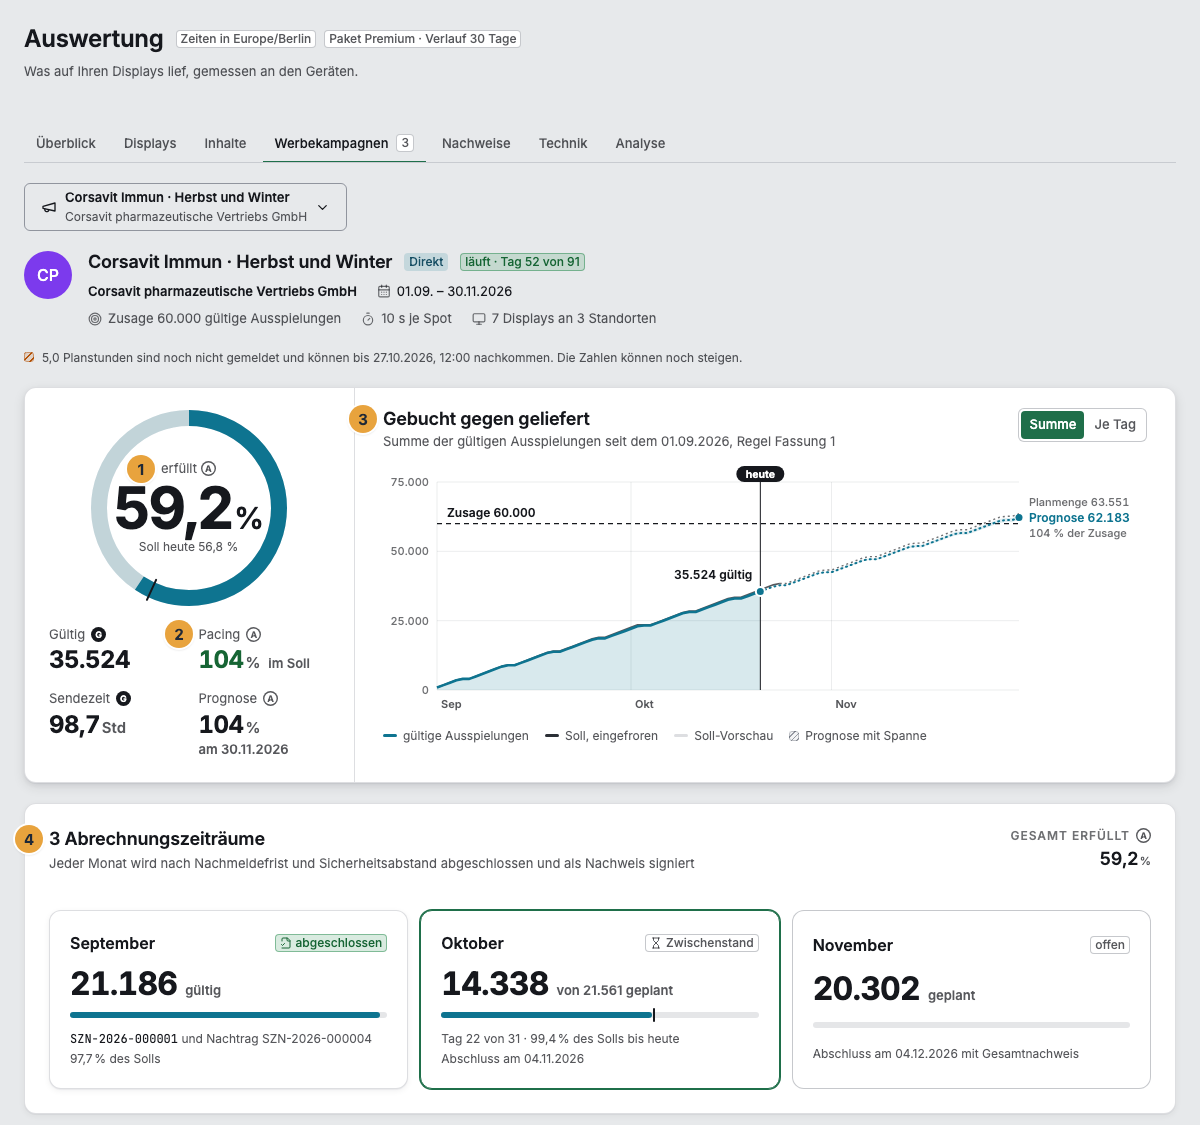This screenshot has width=1200, height=1125.
Task: Switch to the Nachweise tab
Action: point(476,143)
